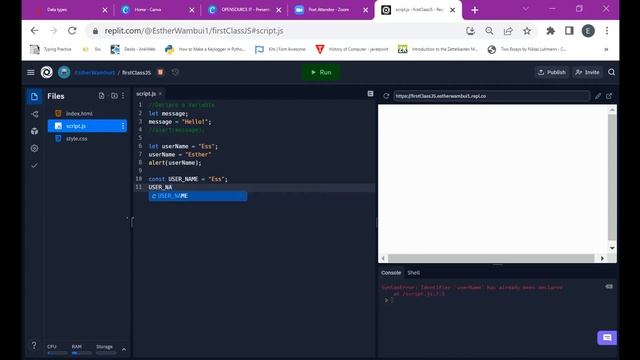Open the checkmark Unit tests sidebar icon
Image resolution: width=640 pixels, height=360 pixels.
pyautogui.click(x=34, y=165)
